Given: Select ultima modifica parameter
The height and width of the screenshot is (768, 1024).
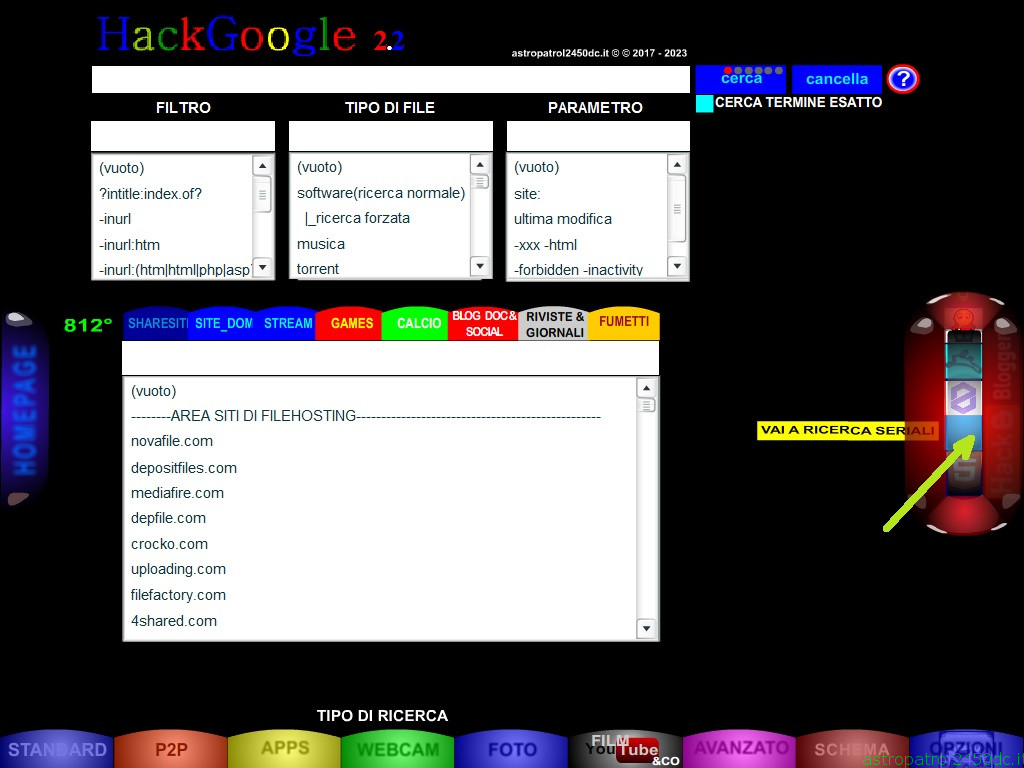Looking at the screenshot, I should pos(563,219).
